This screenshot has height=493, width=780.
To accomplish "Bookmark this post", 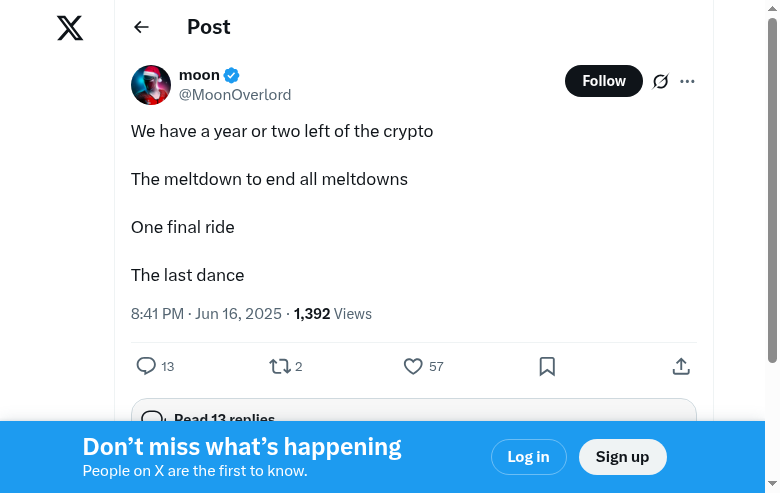I will (547, 366).
